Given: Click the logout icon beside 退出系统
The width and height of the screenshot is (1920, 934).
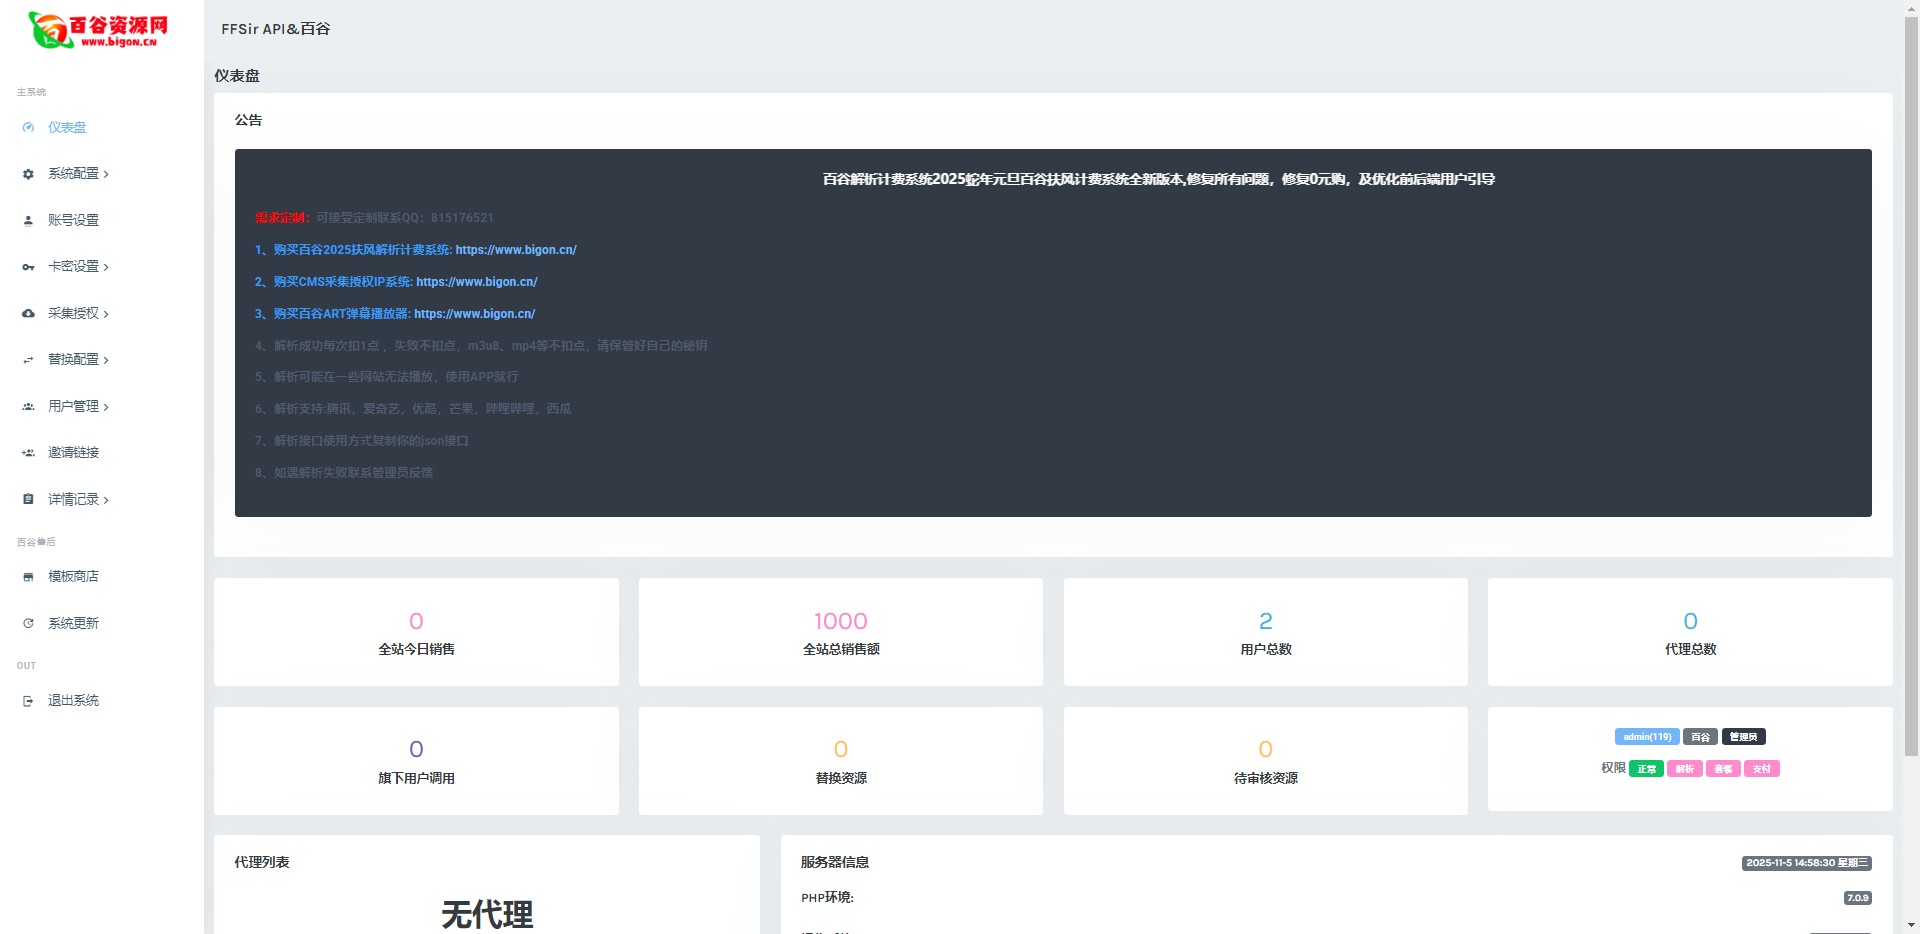Looking at the screenshot, I should [x=28, y=701].
